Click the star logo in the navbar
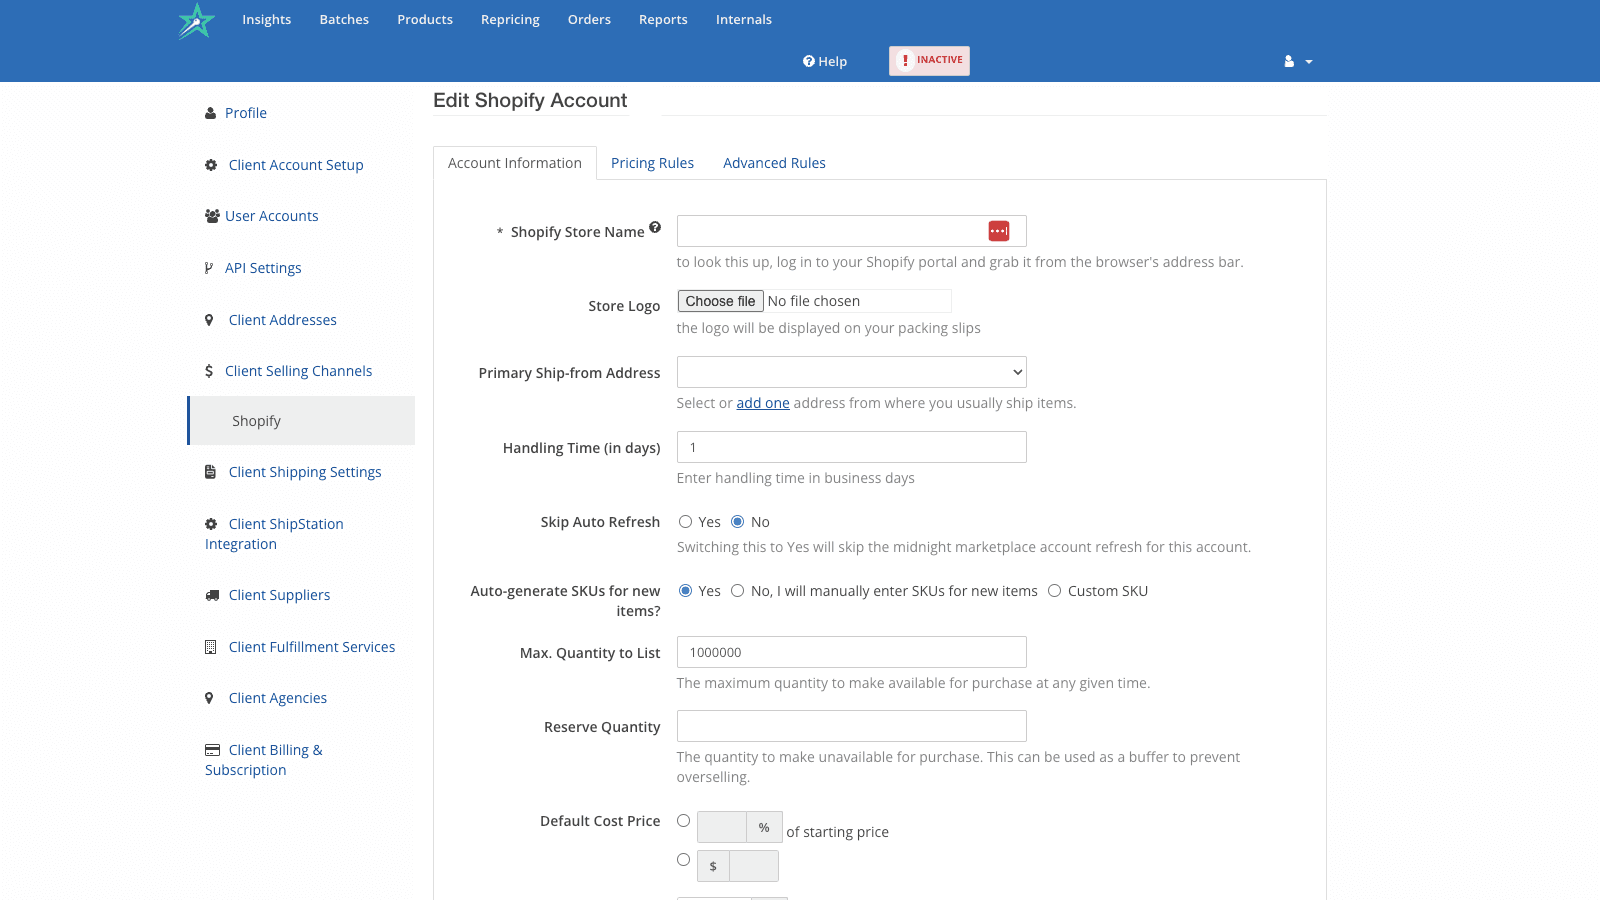Image resolution: width=1600 pixels, height=900 pixels. (196, 20)
